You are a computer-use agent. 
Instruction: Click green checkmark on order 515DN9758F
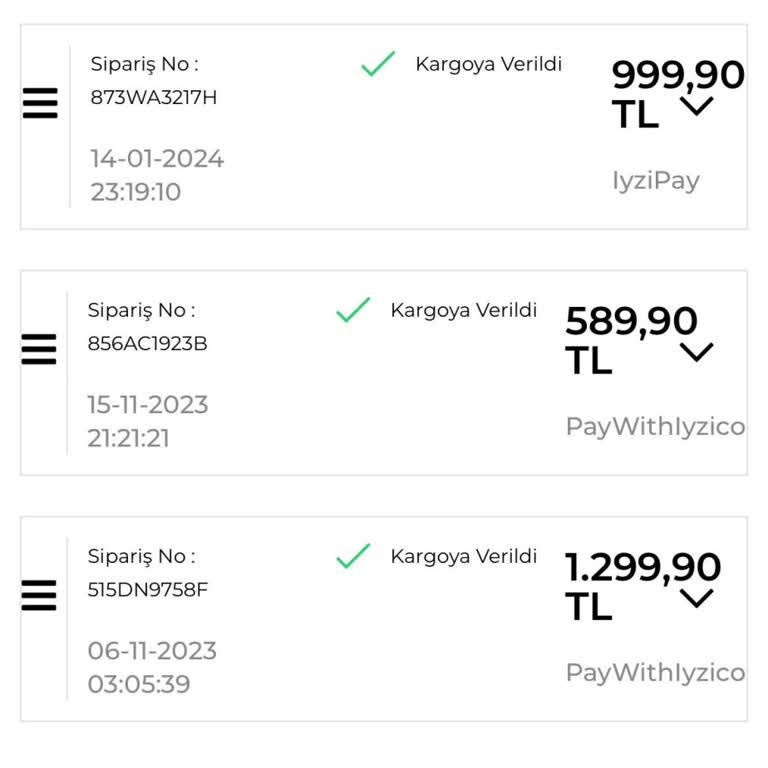pos(353,556)
